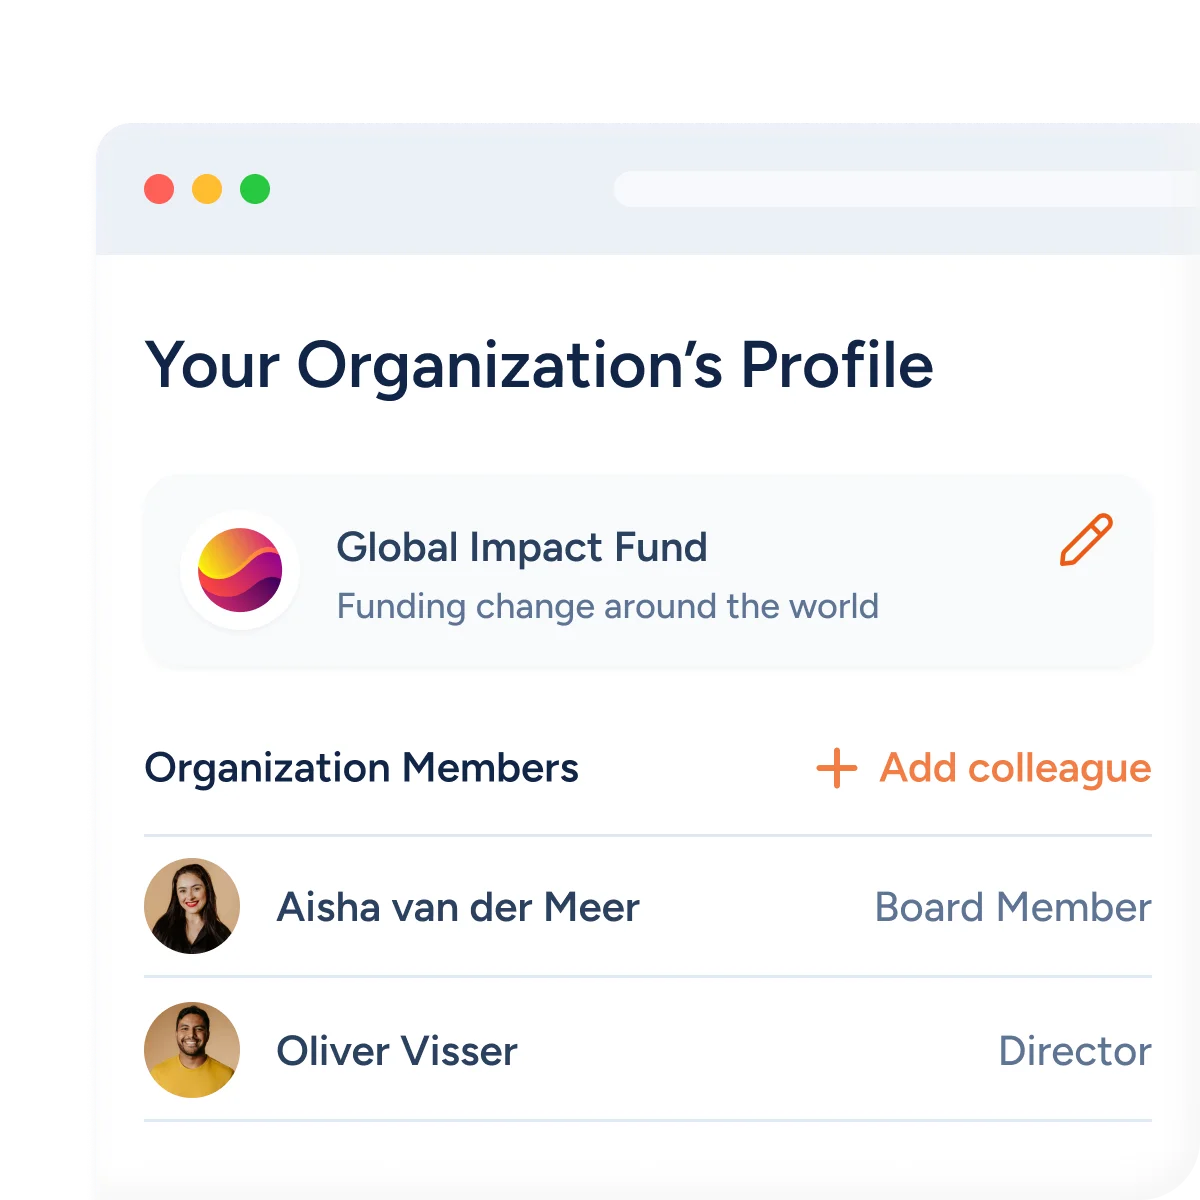Open Aisha van der Meer's profile photo
The height and width of the screenshot is (1200, 1200).
pyautogui.click(x=191, y=906)
